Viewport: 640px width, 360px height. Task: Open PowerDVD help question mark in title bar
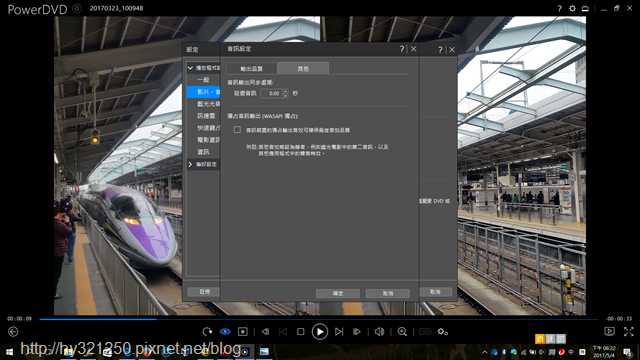click(559, 8)
